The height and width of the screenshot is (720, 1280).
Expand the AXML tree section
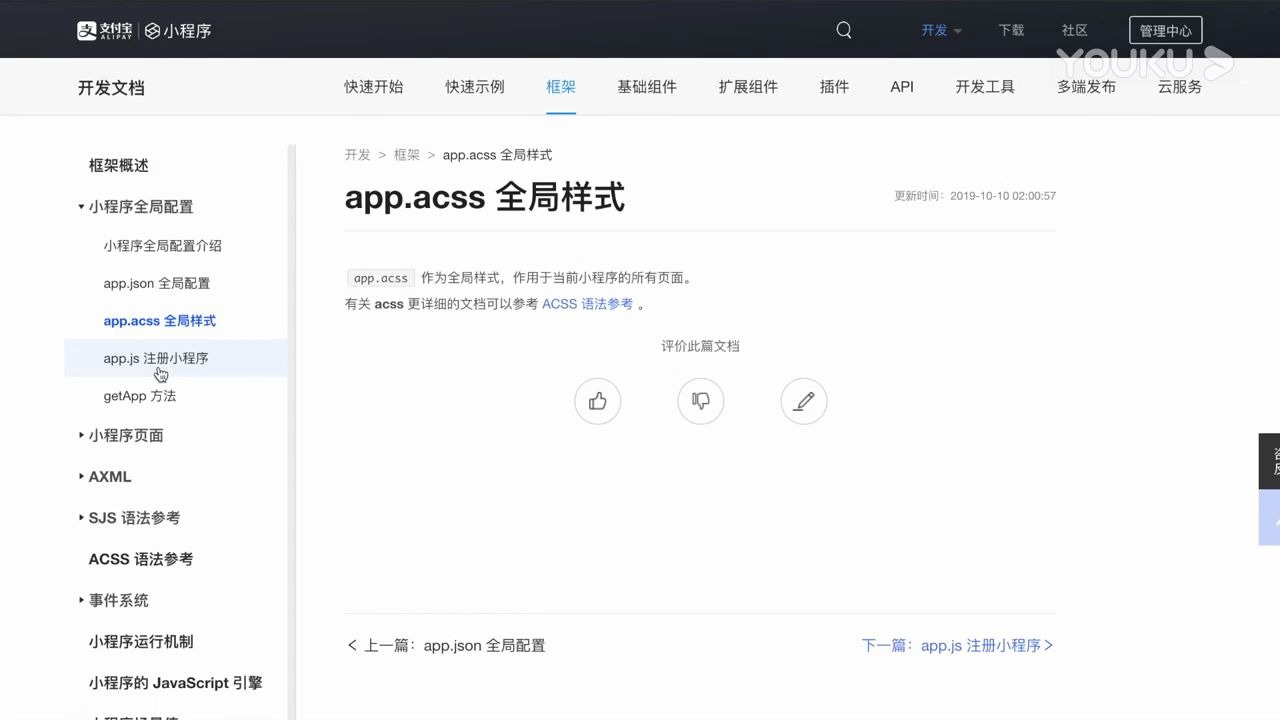[x=81, y=476]
